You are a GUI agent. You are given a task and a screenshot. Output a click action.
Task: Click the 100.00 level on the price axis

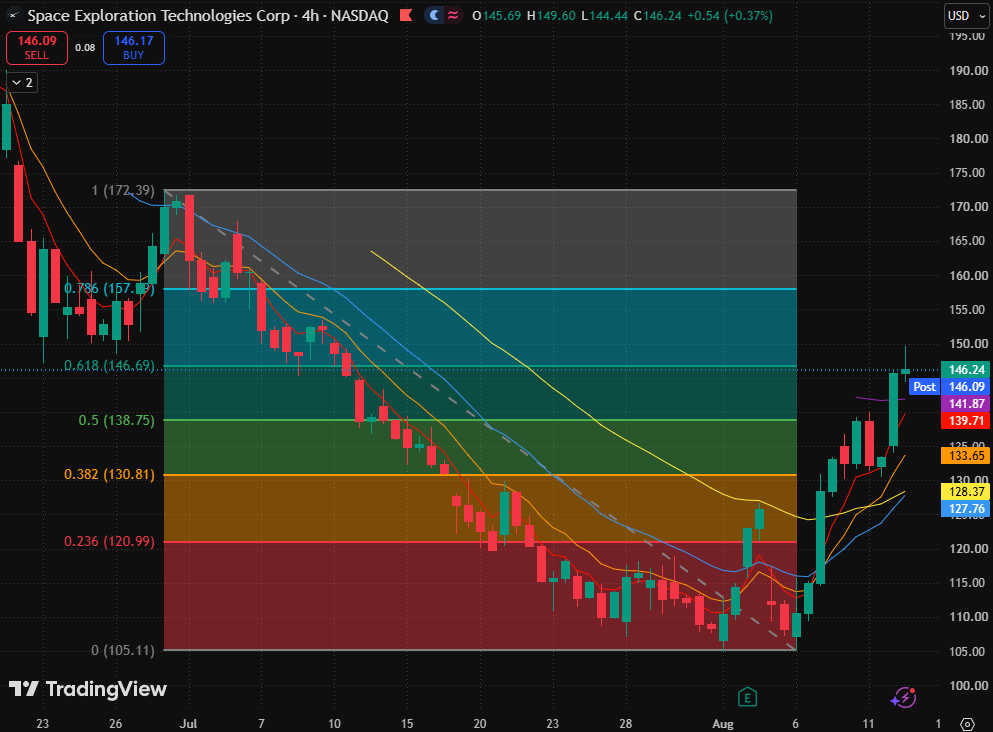[x=968, y=685]
